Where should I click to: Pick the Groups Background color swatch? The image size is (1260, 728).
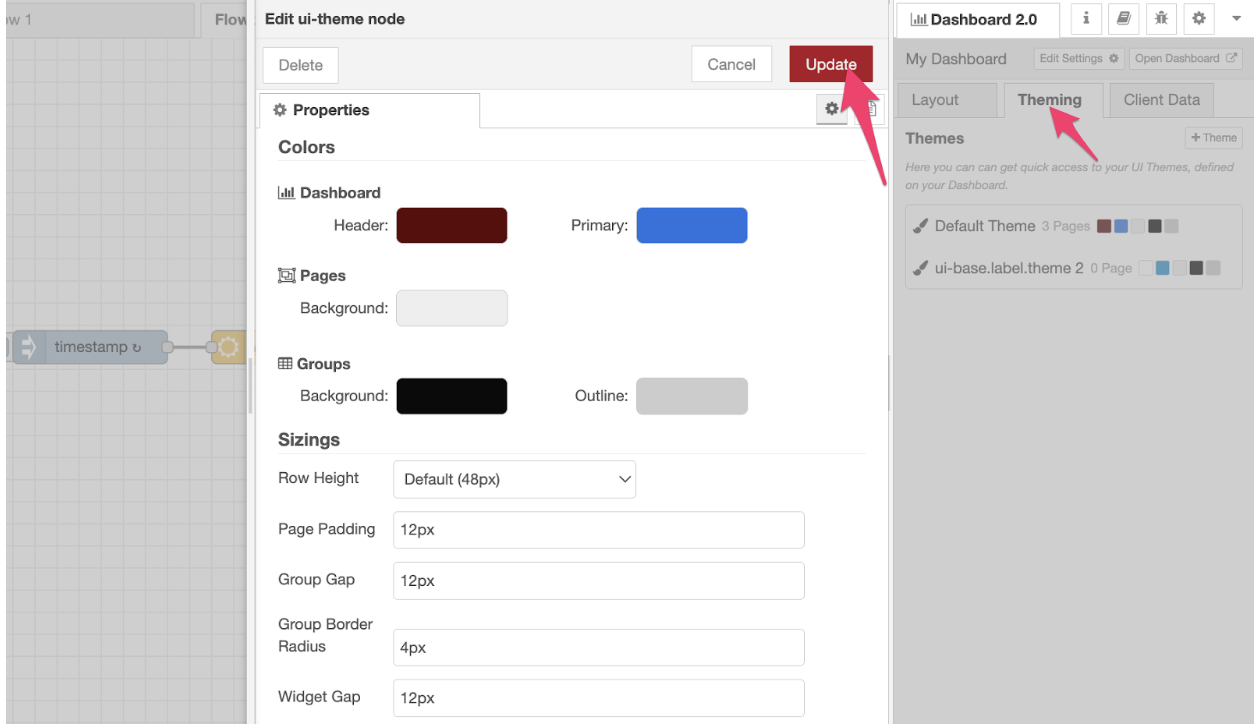pyautogui.click(x=452, y=396)
